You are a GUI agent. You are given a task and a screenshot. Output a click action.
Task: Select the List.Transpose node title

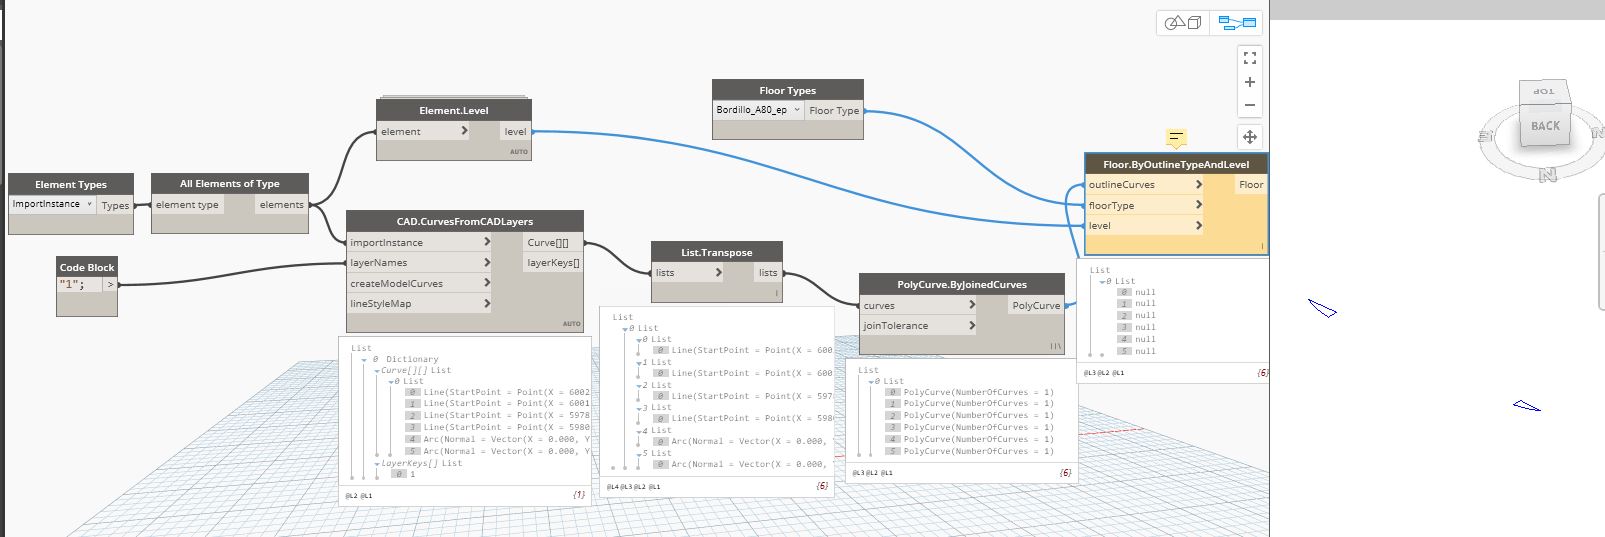[717, 252]
